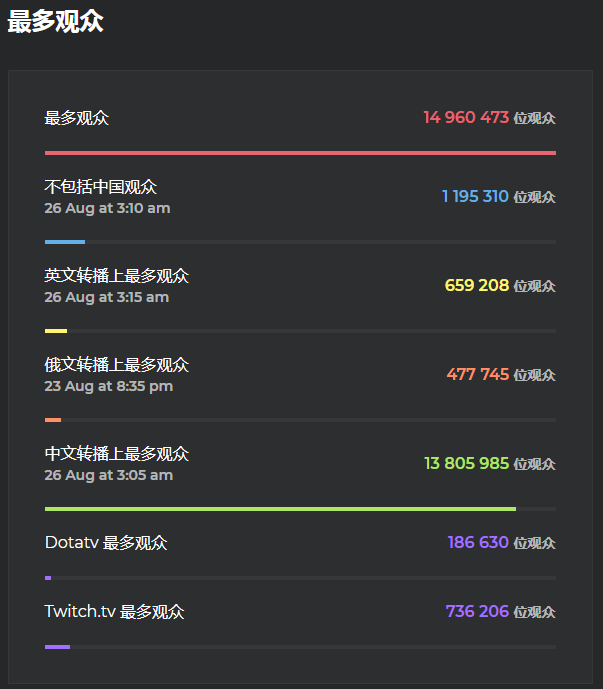This screenshot has width=603, height=689.
Task: Click the 最多观众 page heading
Action: [x=55, y=21]
